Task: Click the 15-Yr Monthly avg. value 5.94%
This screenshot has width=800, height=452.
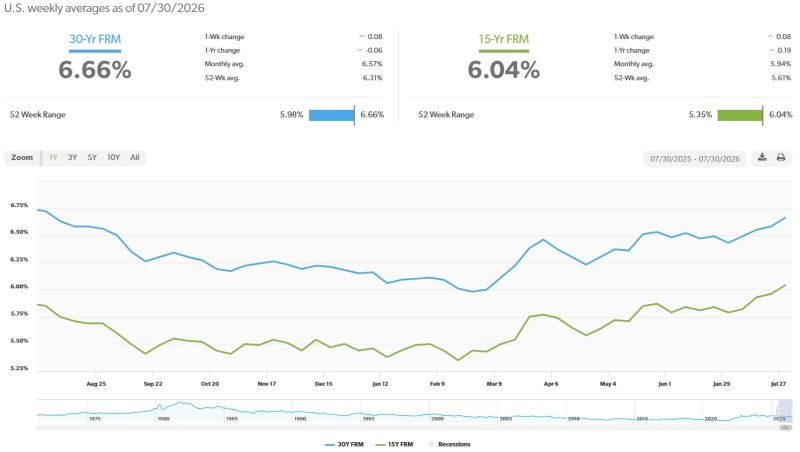Action: click(x=781, y=64)
